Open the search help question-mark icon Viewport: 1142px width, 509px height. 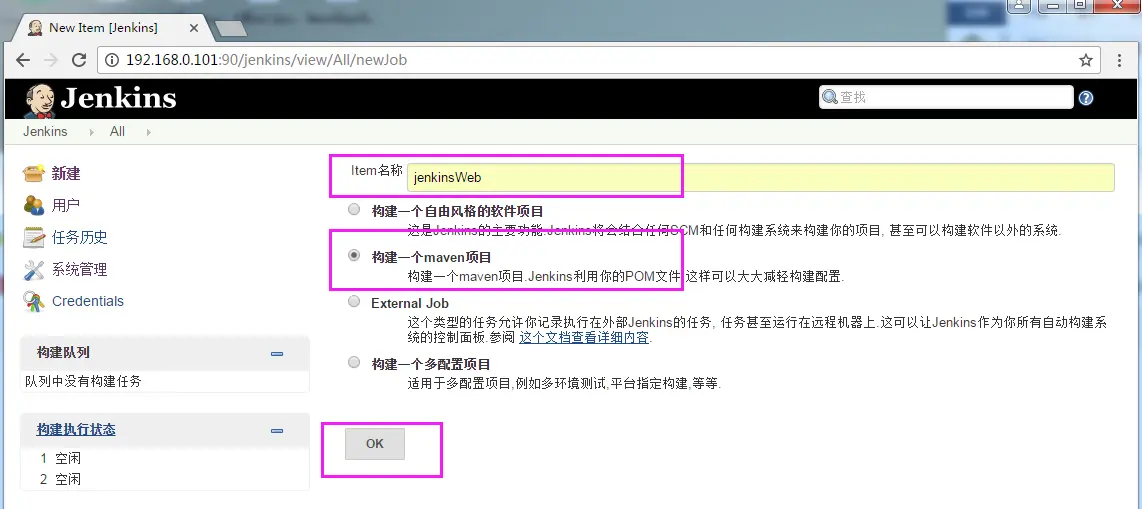tap(1085, 98)
